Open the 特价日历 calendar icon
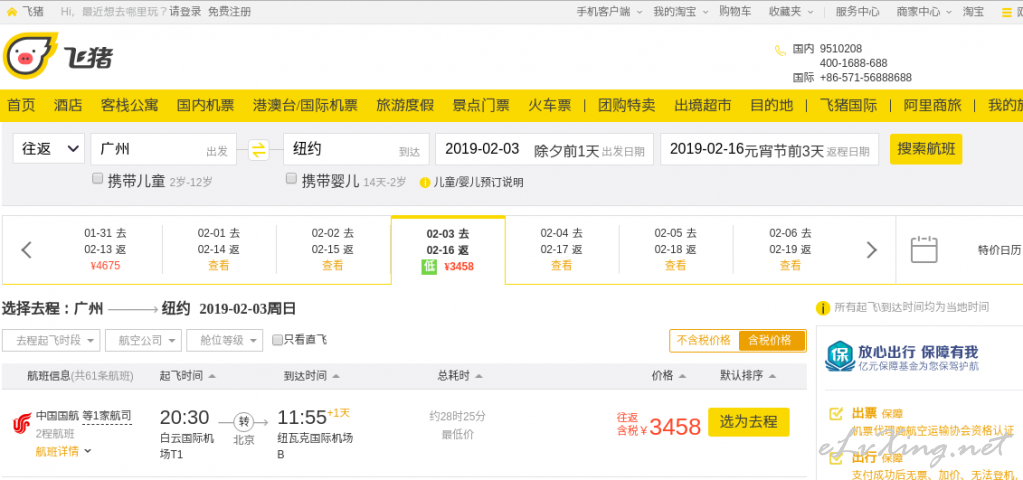Viewport: 1023px width, 480px height. [x=924, y=250]
